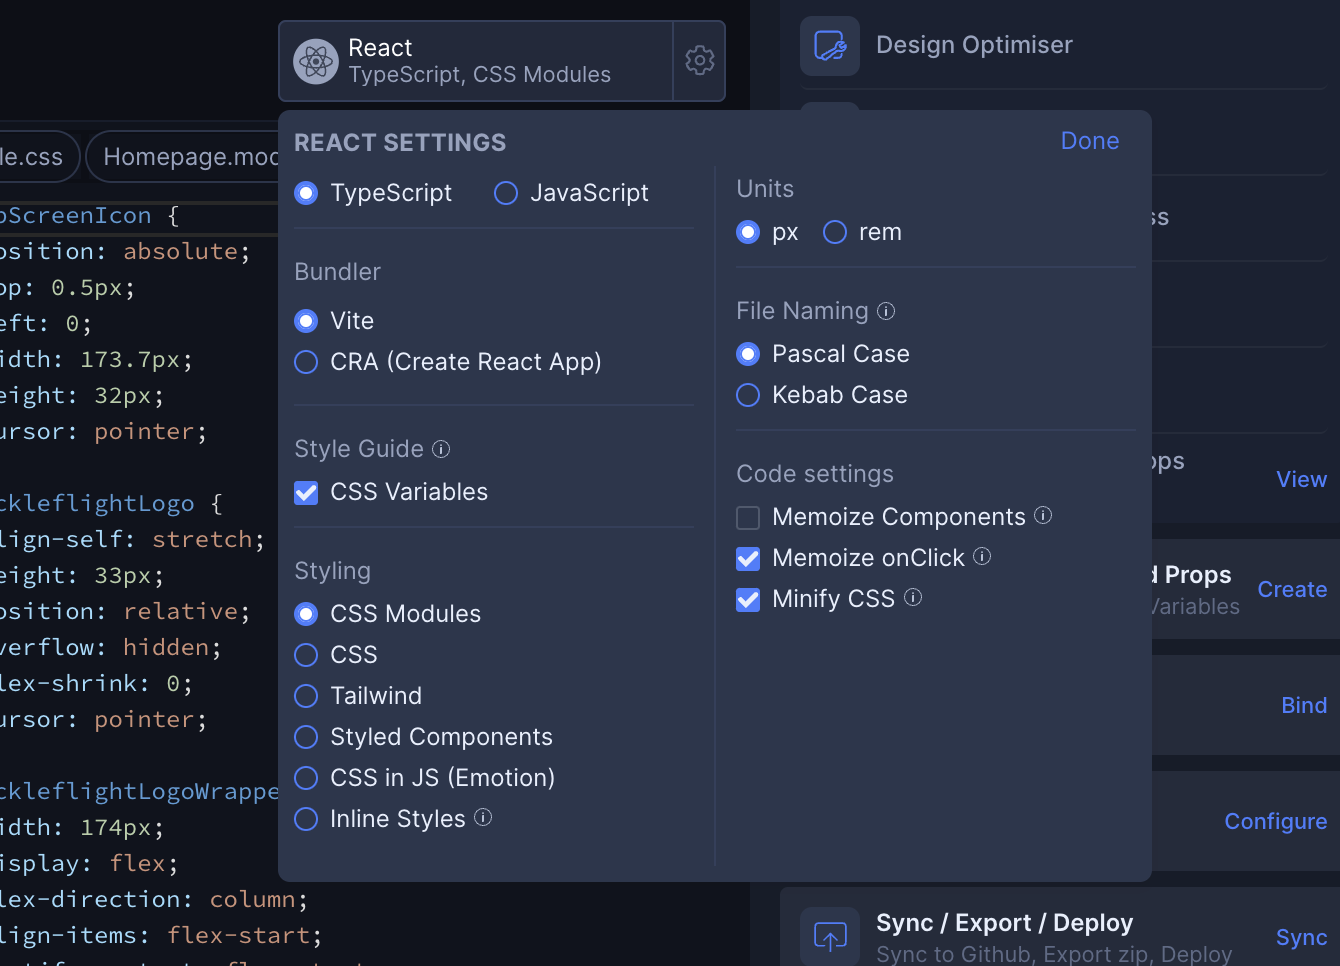Enable the Memoize Components checkbox

(748, 517)
